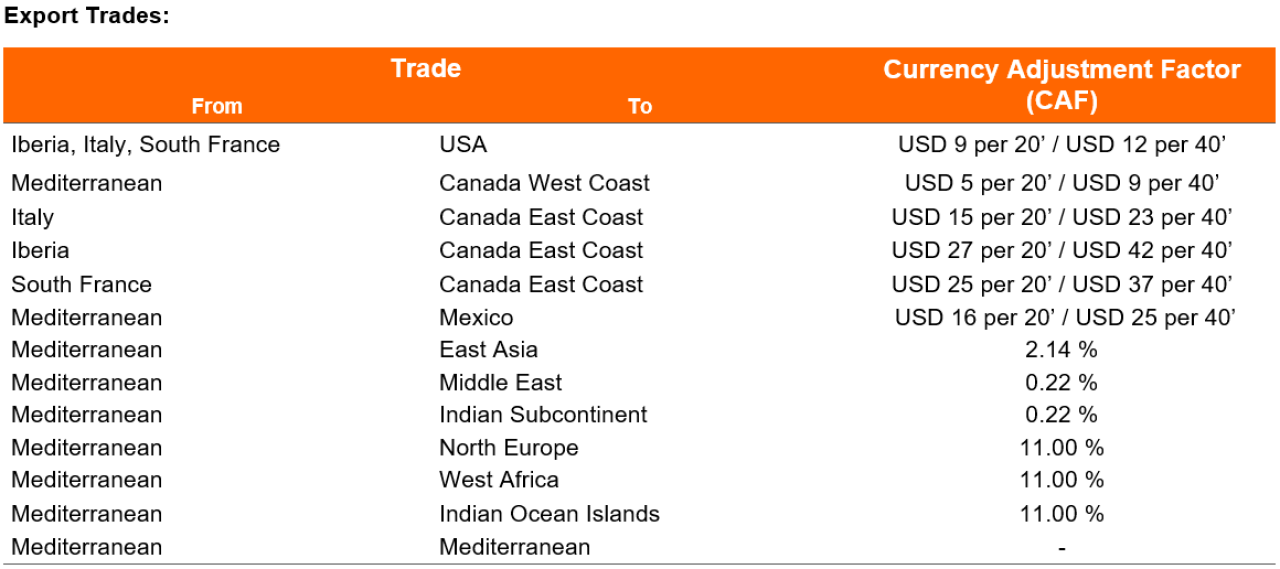Select the North Europe destination cell

(x=508, y=447)
